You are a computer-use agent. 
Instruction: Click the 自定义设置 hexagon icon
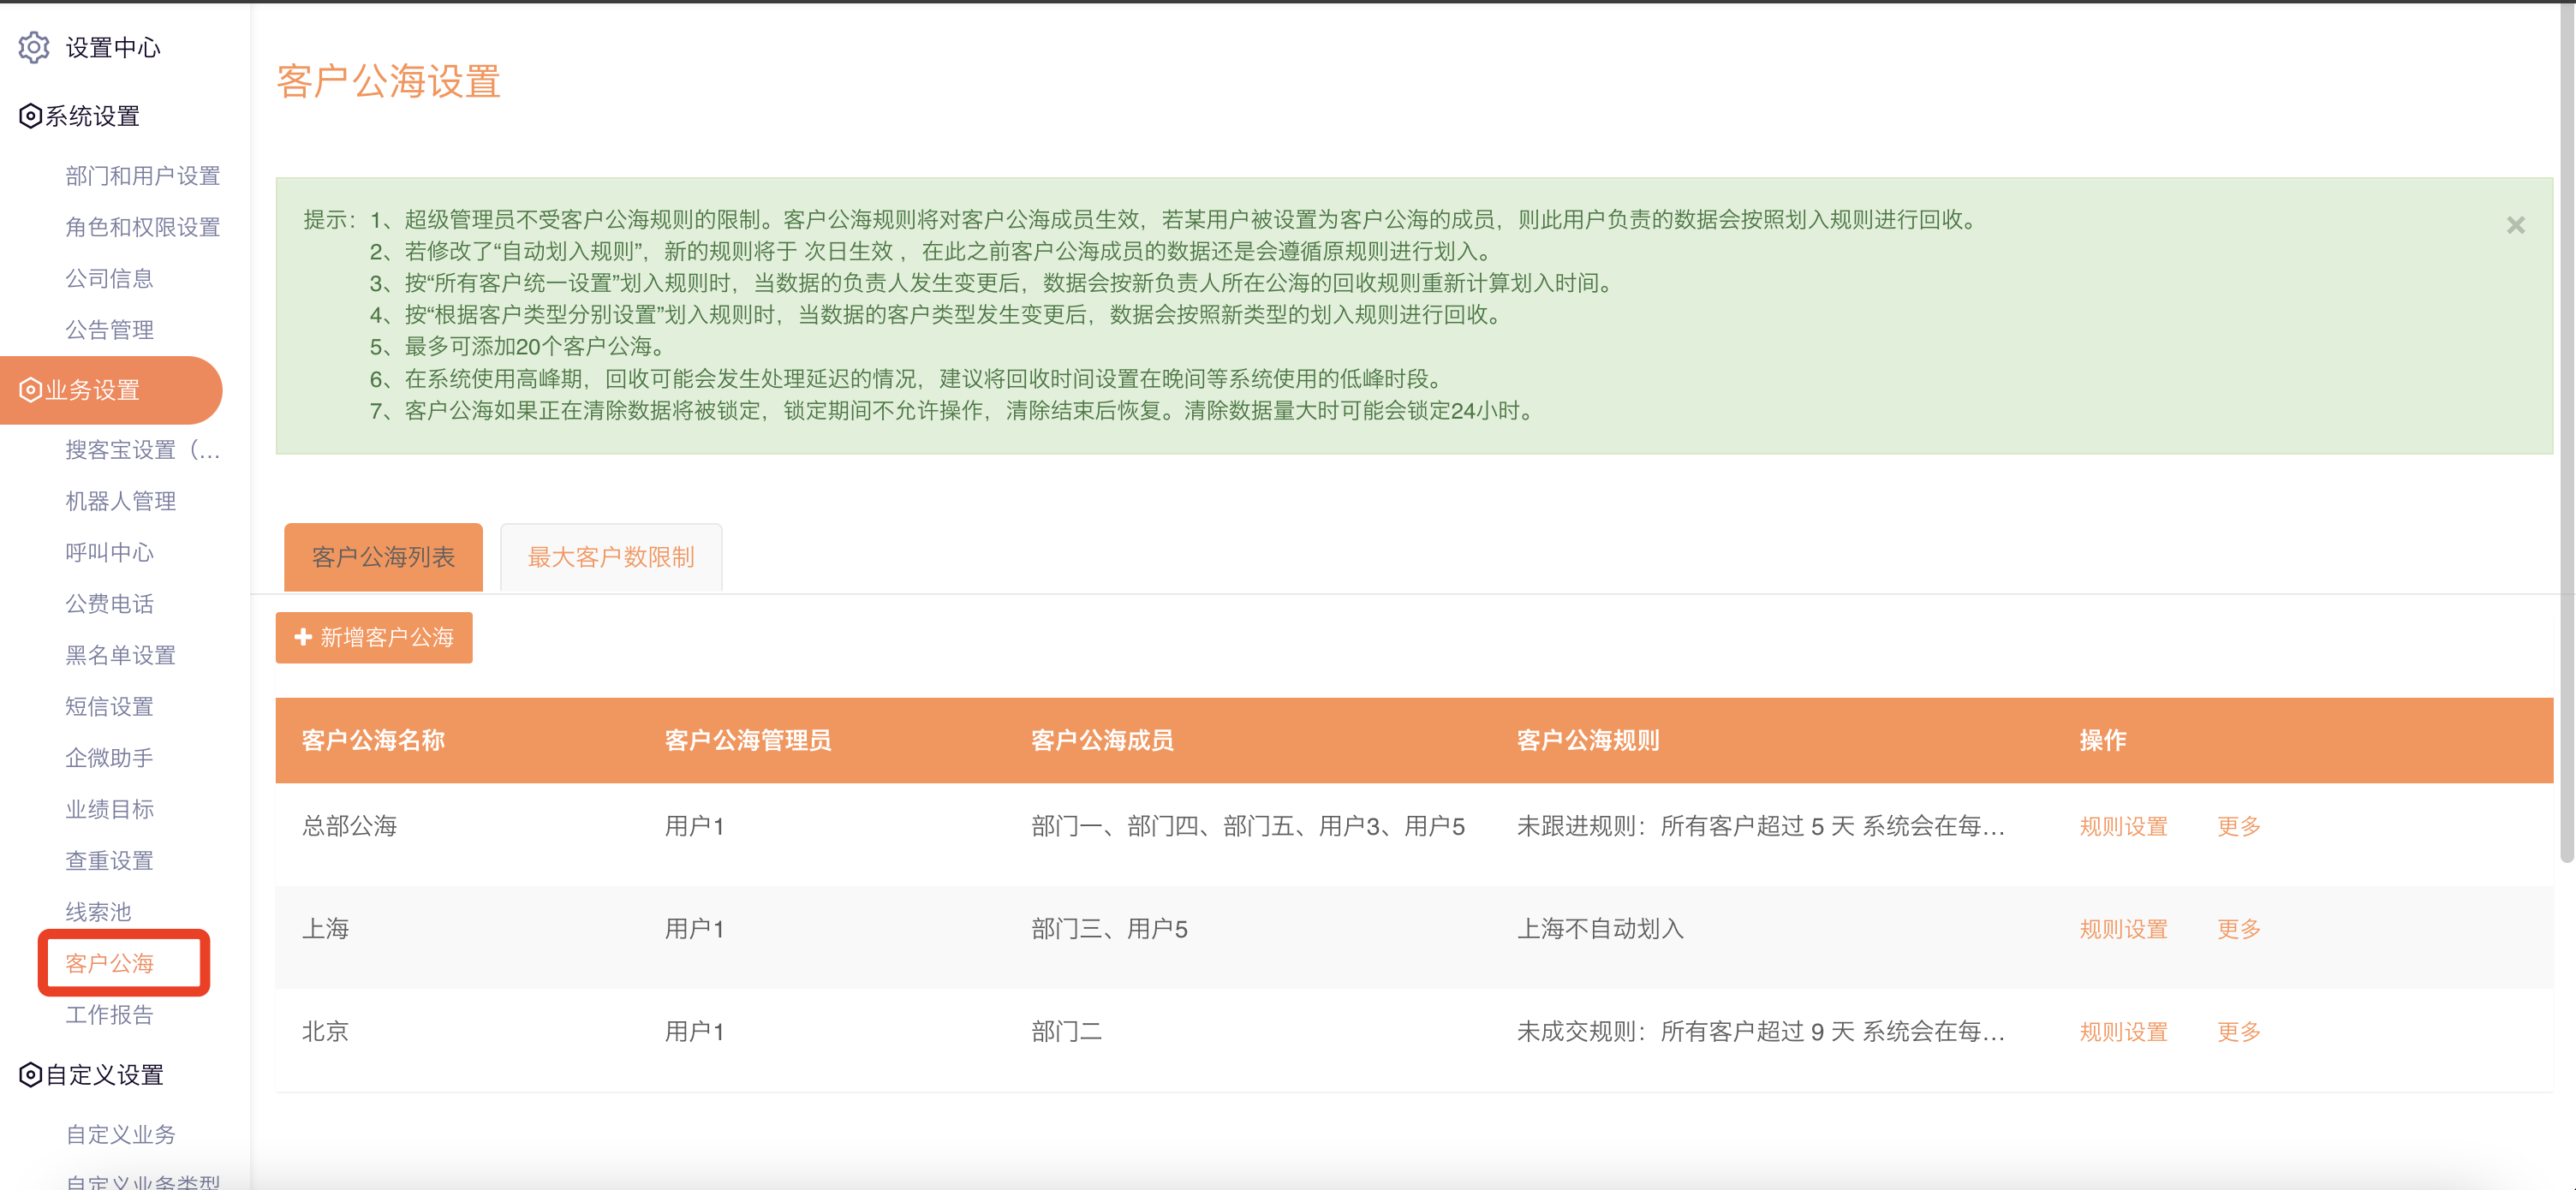(30, 1075)
